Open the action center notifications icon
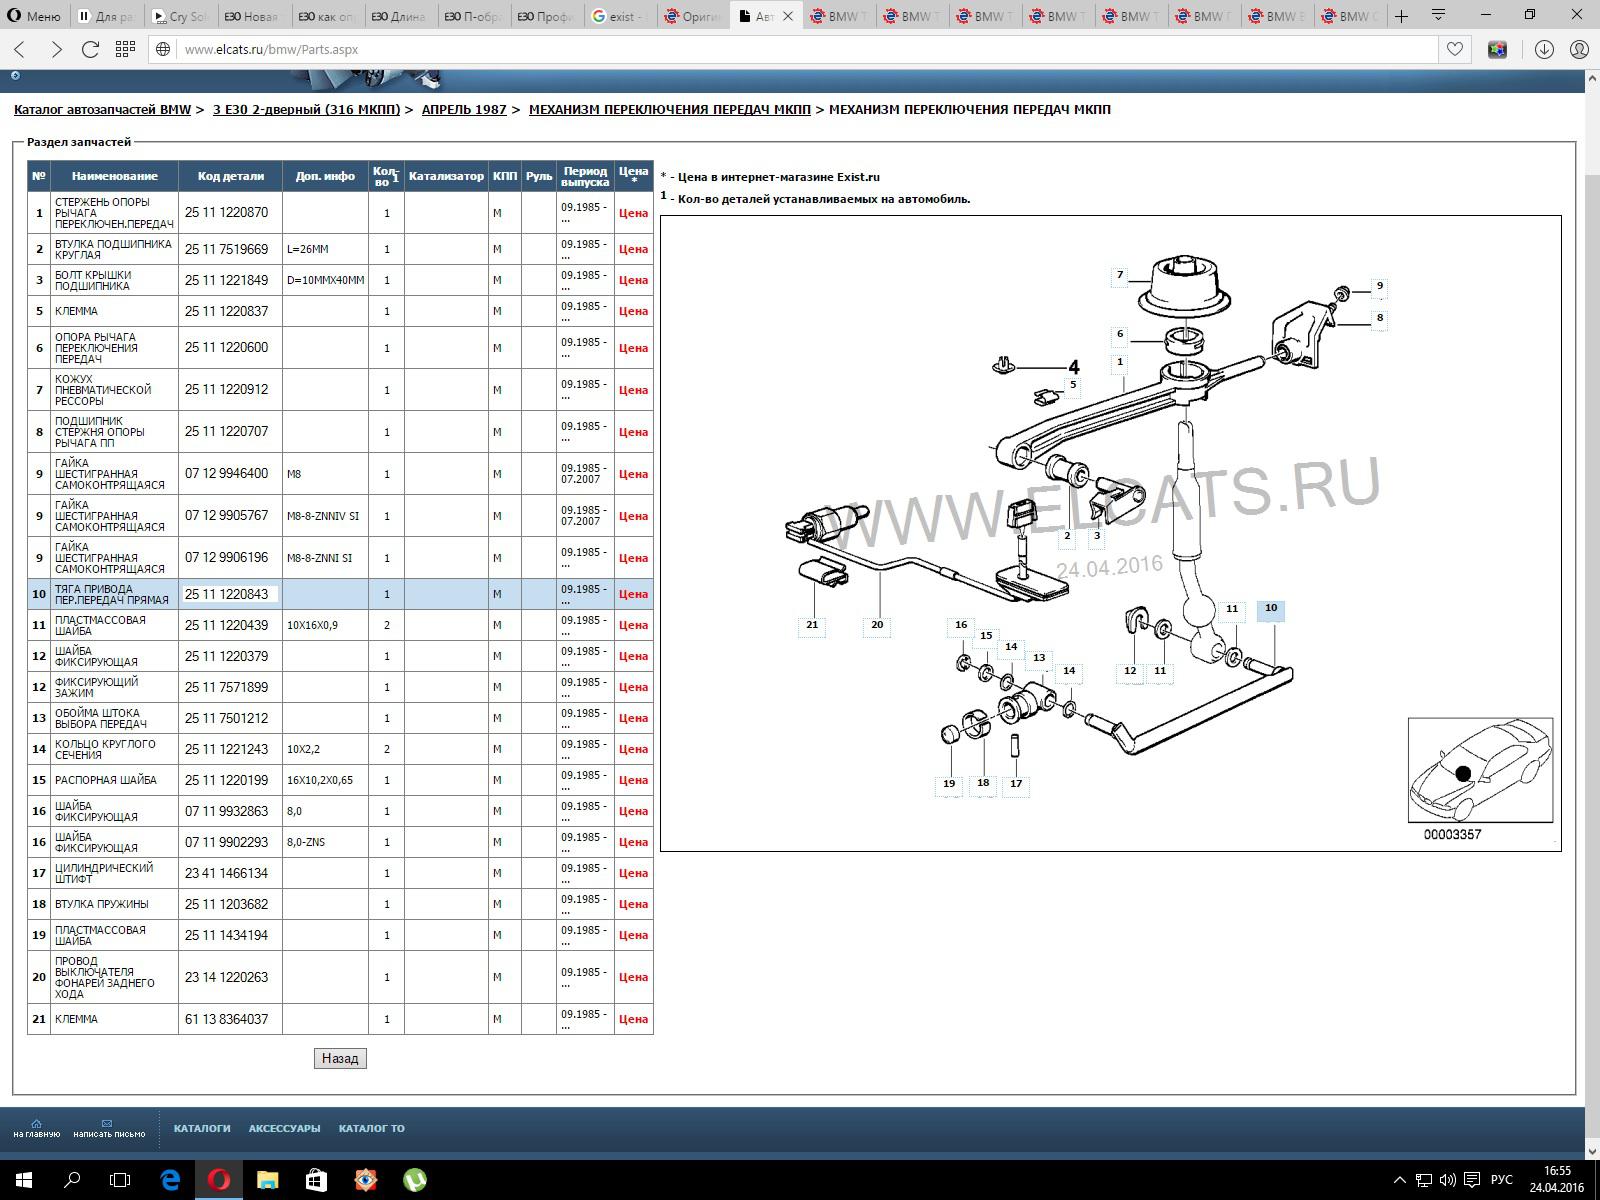 coord(1472,1181)
